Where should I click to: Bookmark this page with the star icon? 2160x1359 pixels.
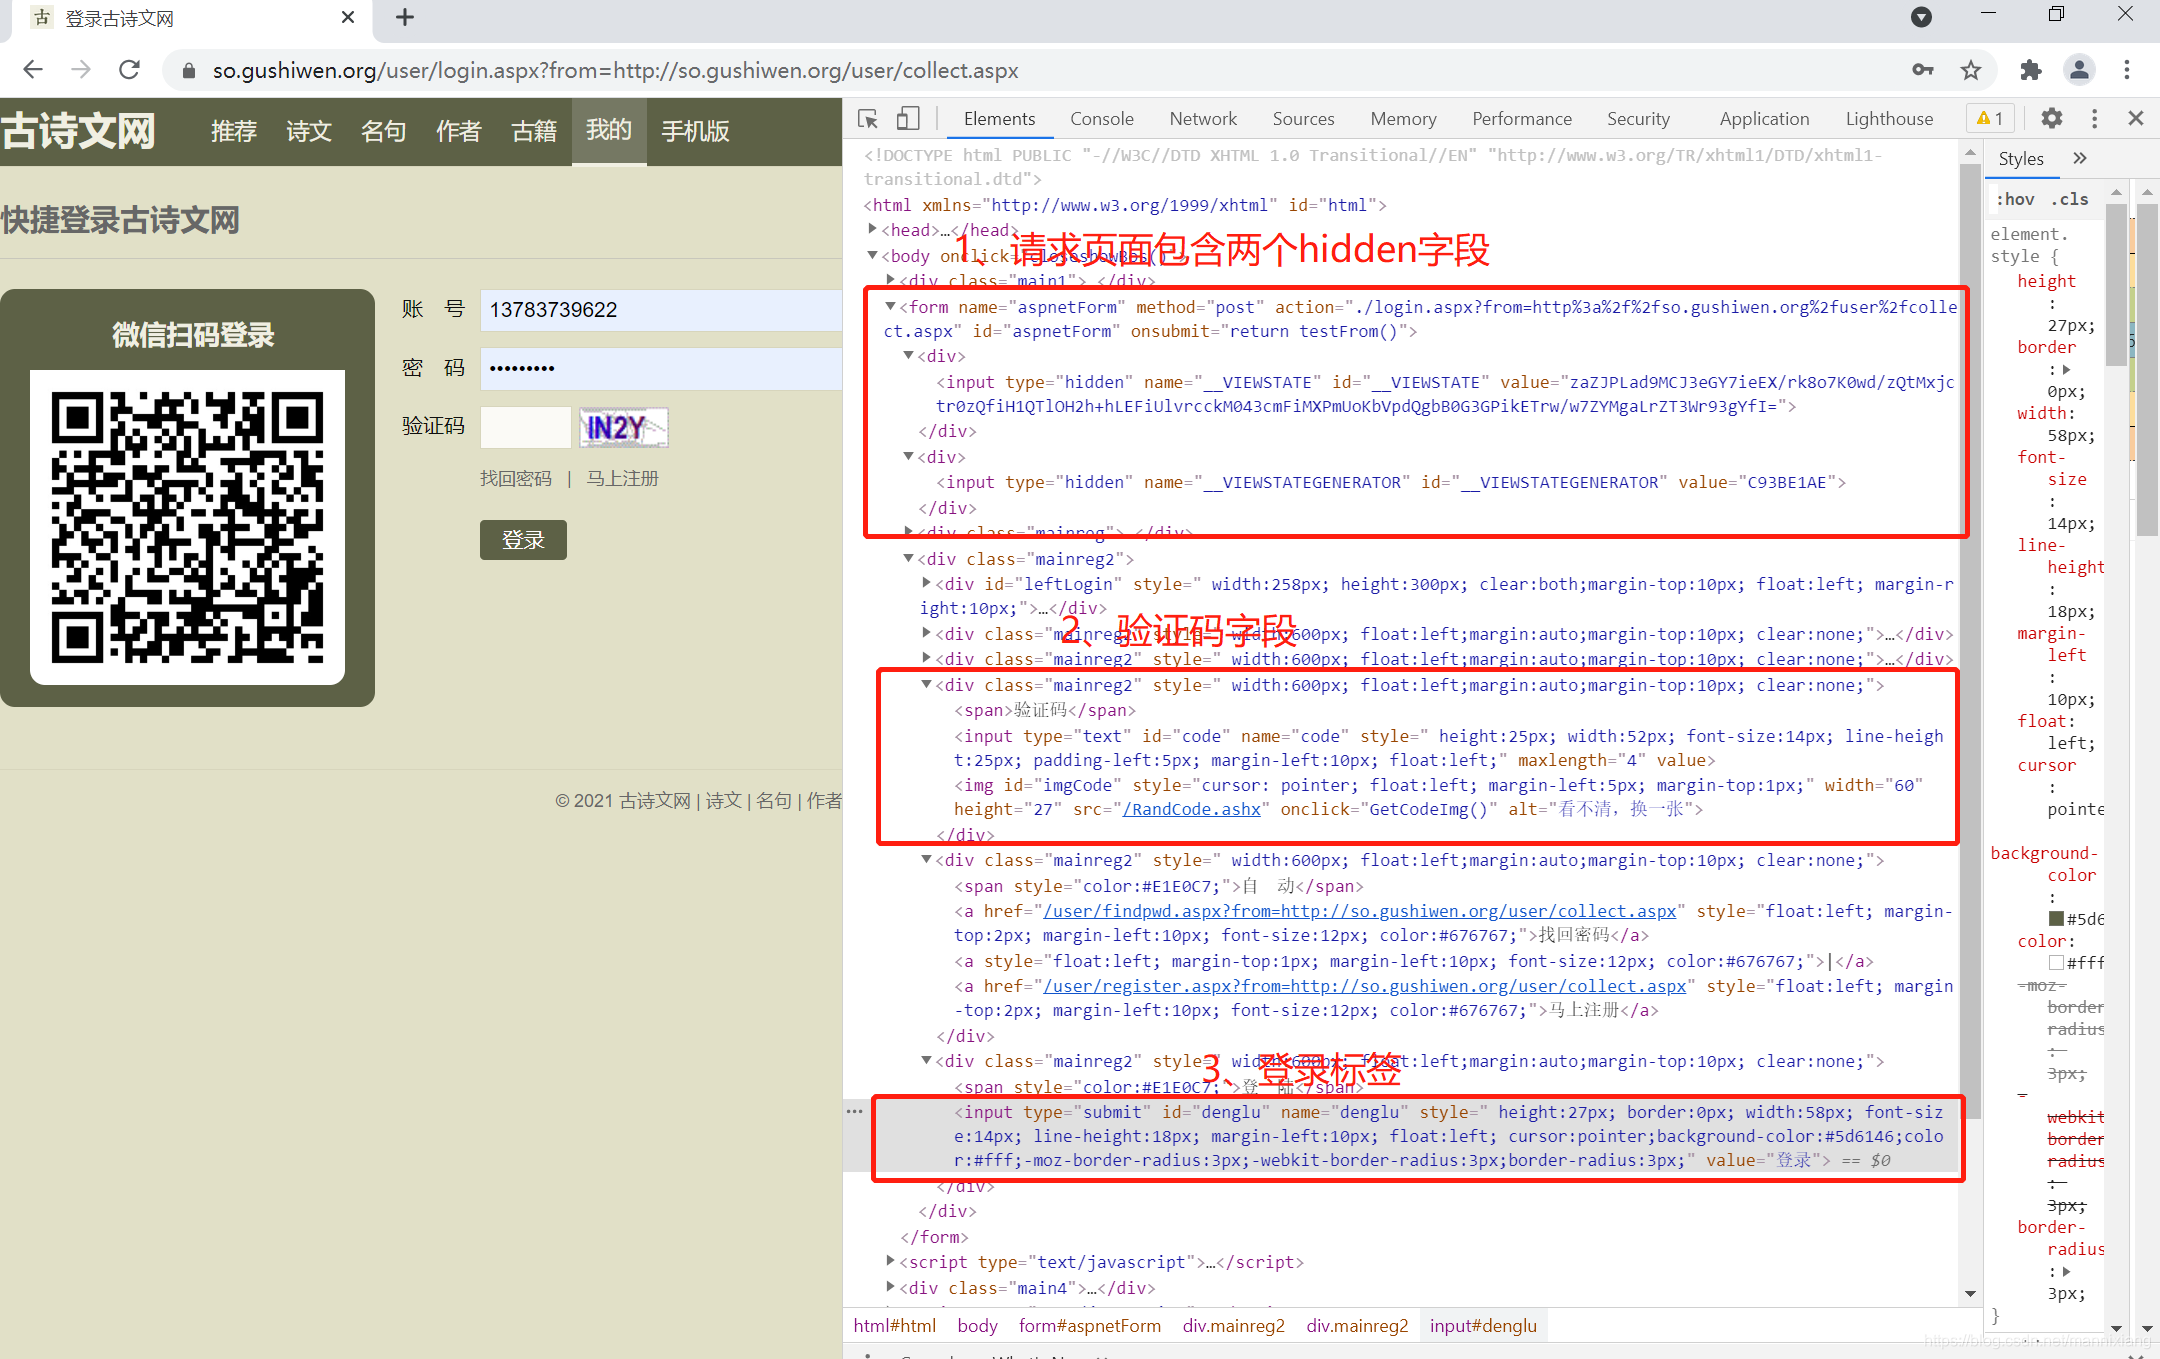1970,70
